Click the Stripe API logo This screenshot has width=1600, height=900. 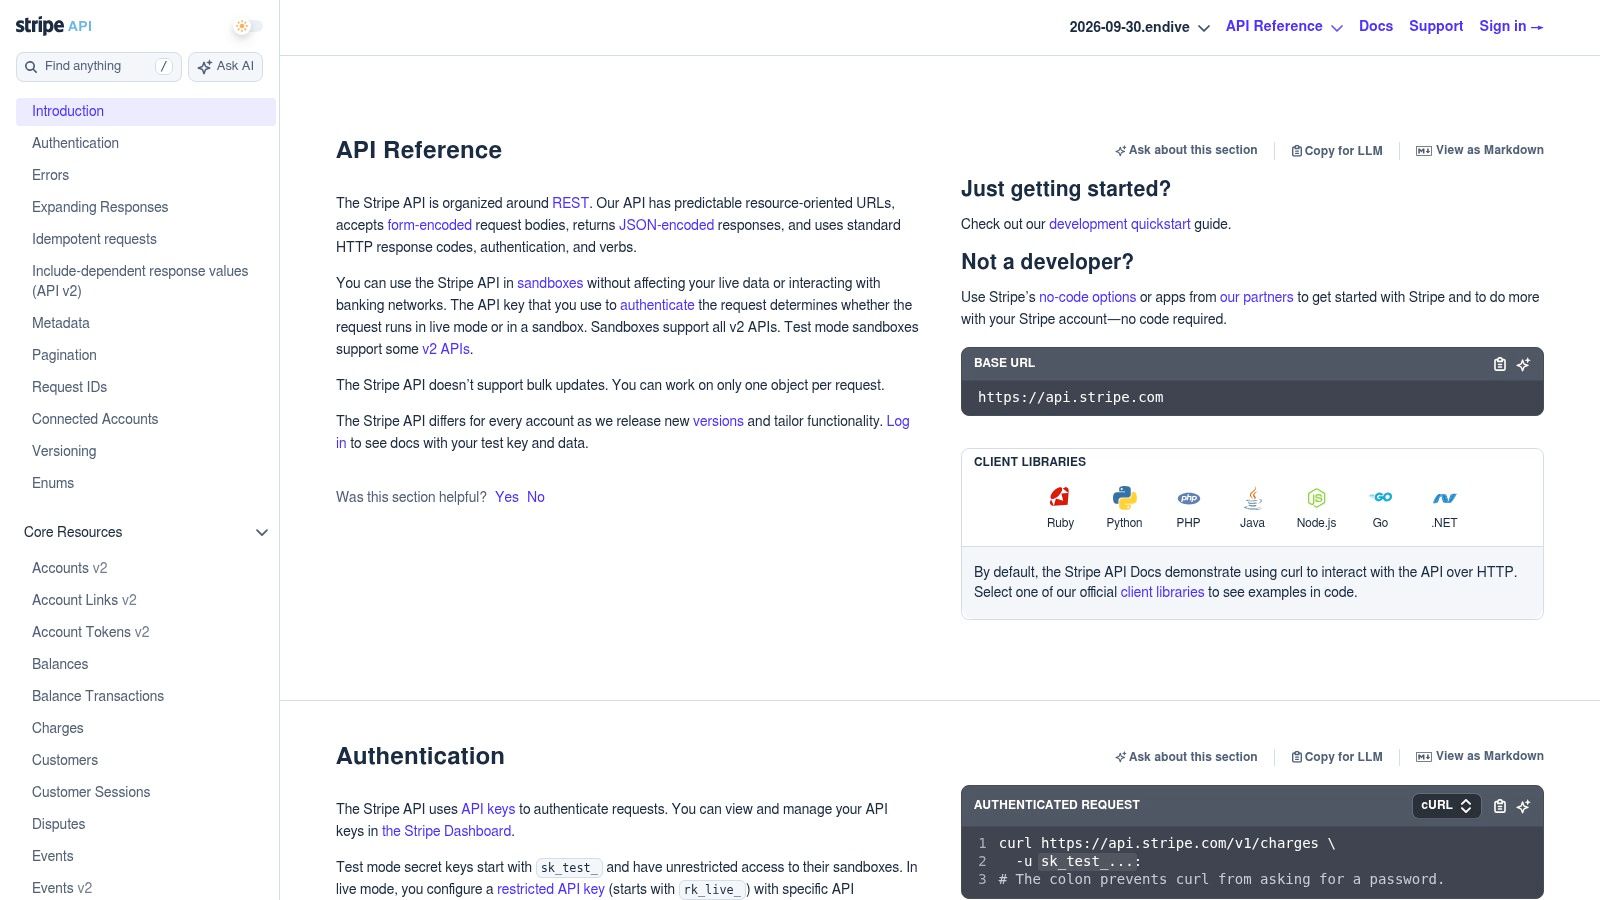[54, 26]
